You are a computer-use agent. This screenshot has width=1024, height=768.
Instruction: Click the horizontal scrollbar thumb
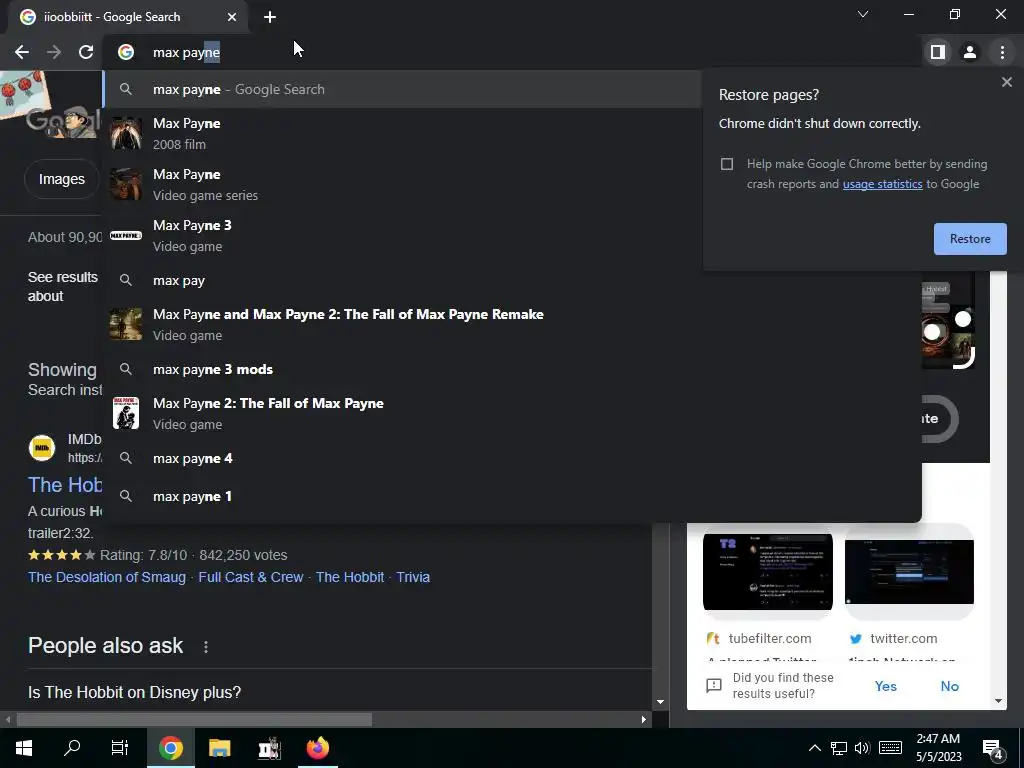coord(194,720)
